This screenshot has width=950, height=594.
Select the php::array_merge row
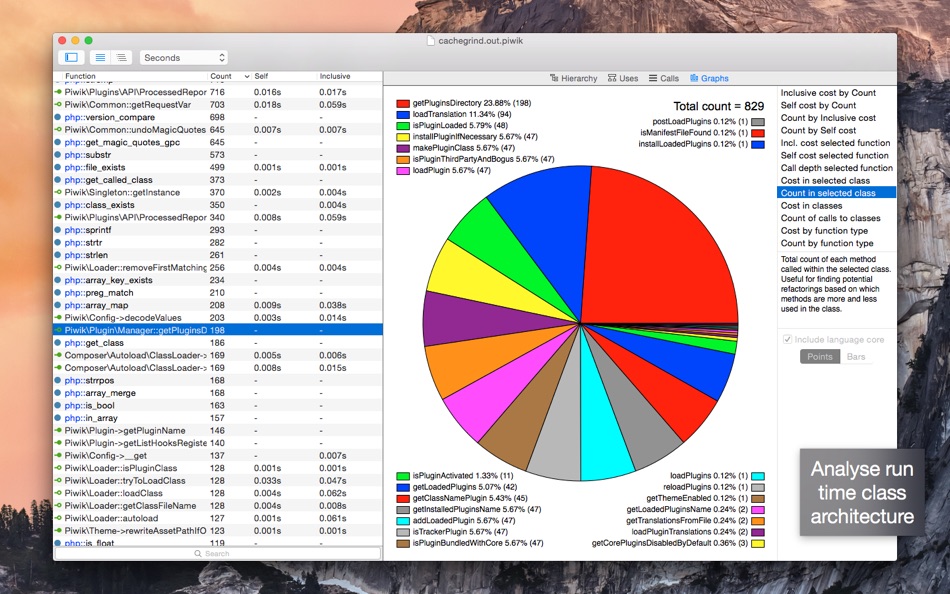point(218,393)
